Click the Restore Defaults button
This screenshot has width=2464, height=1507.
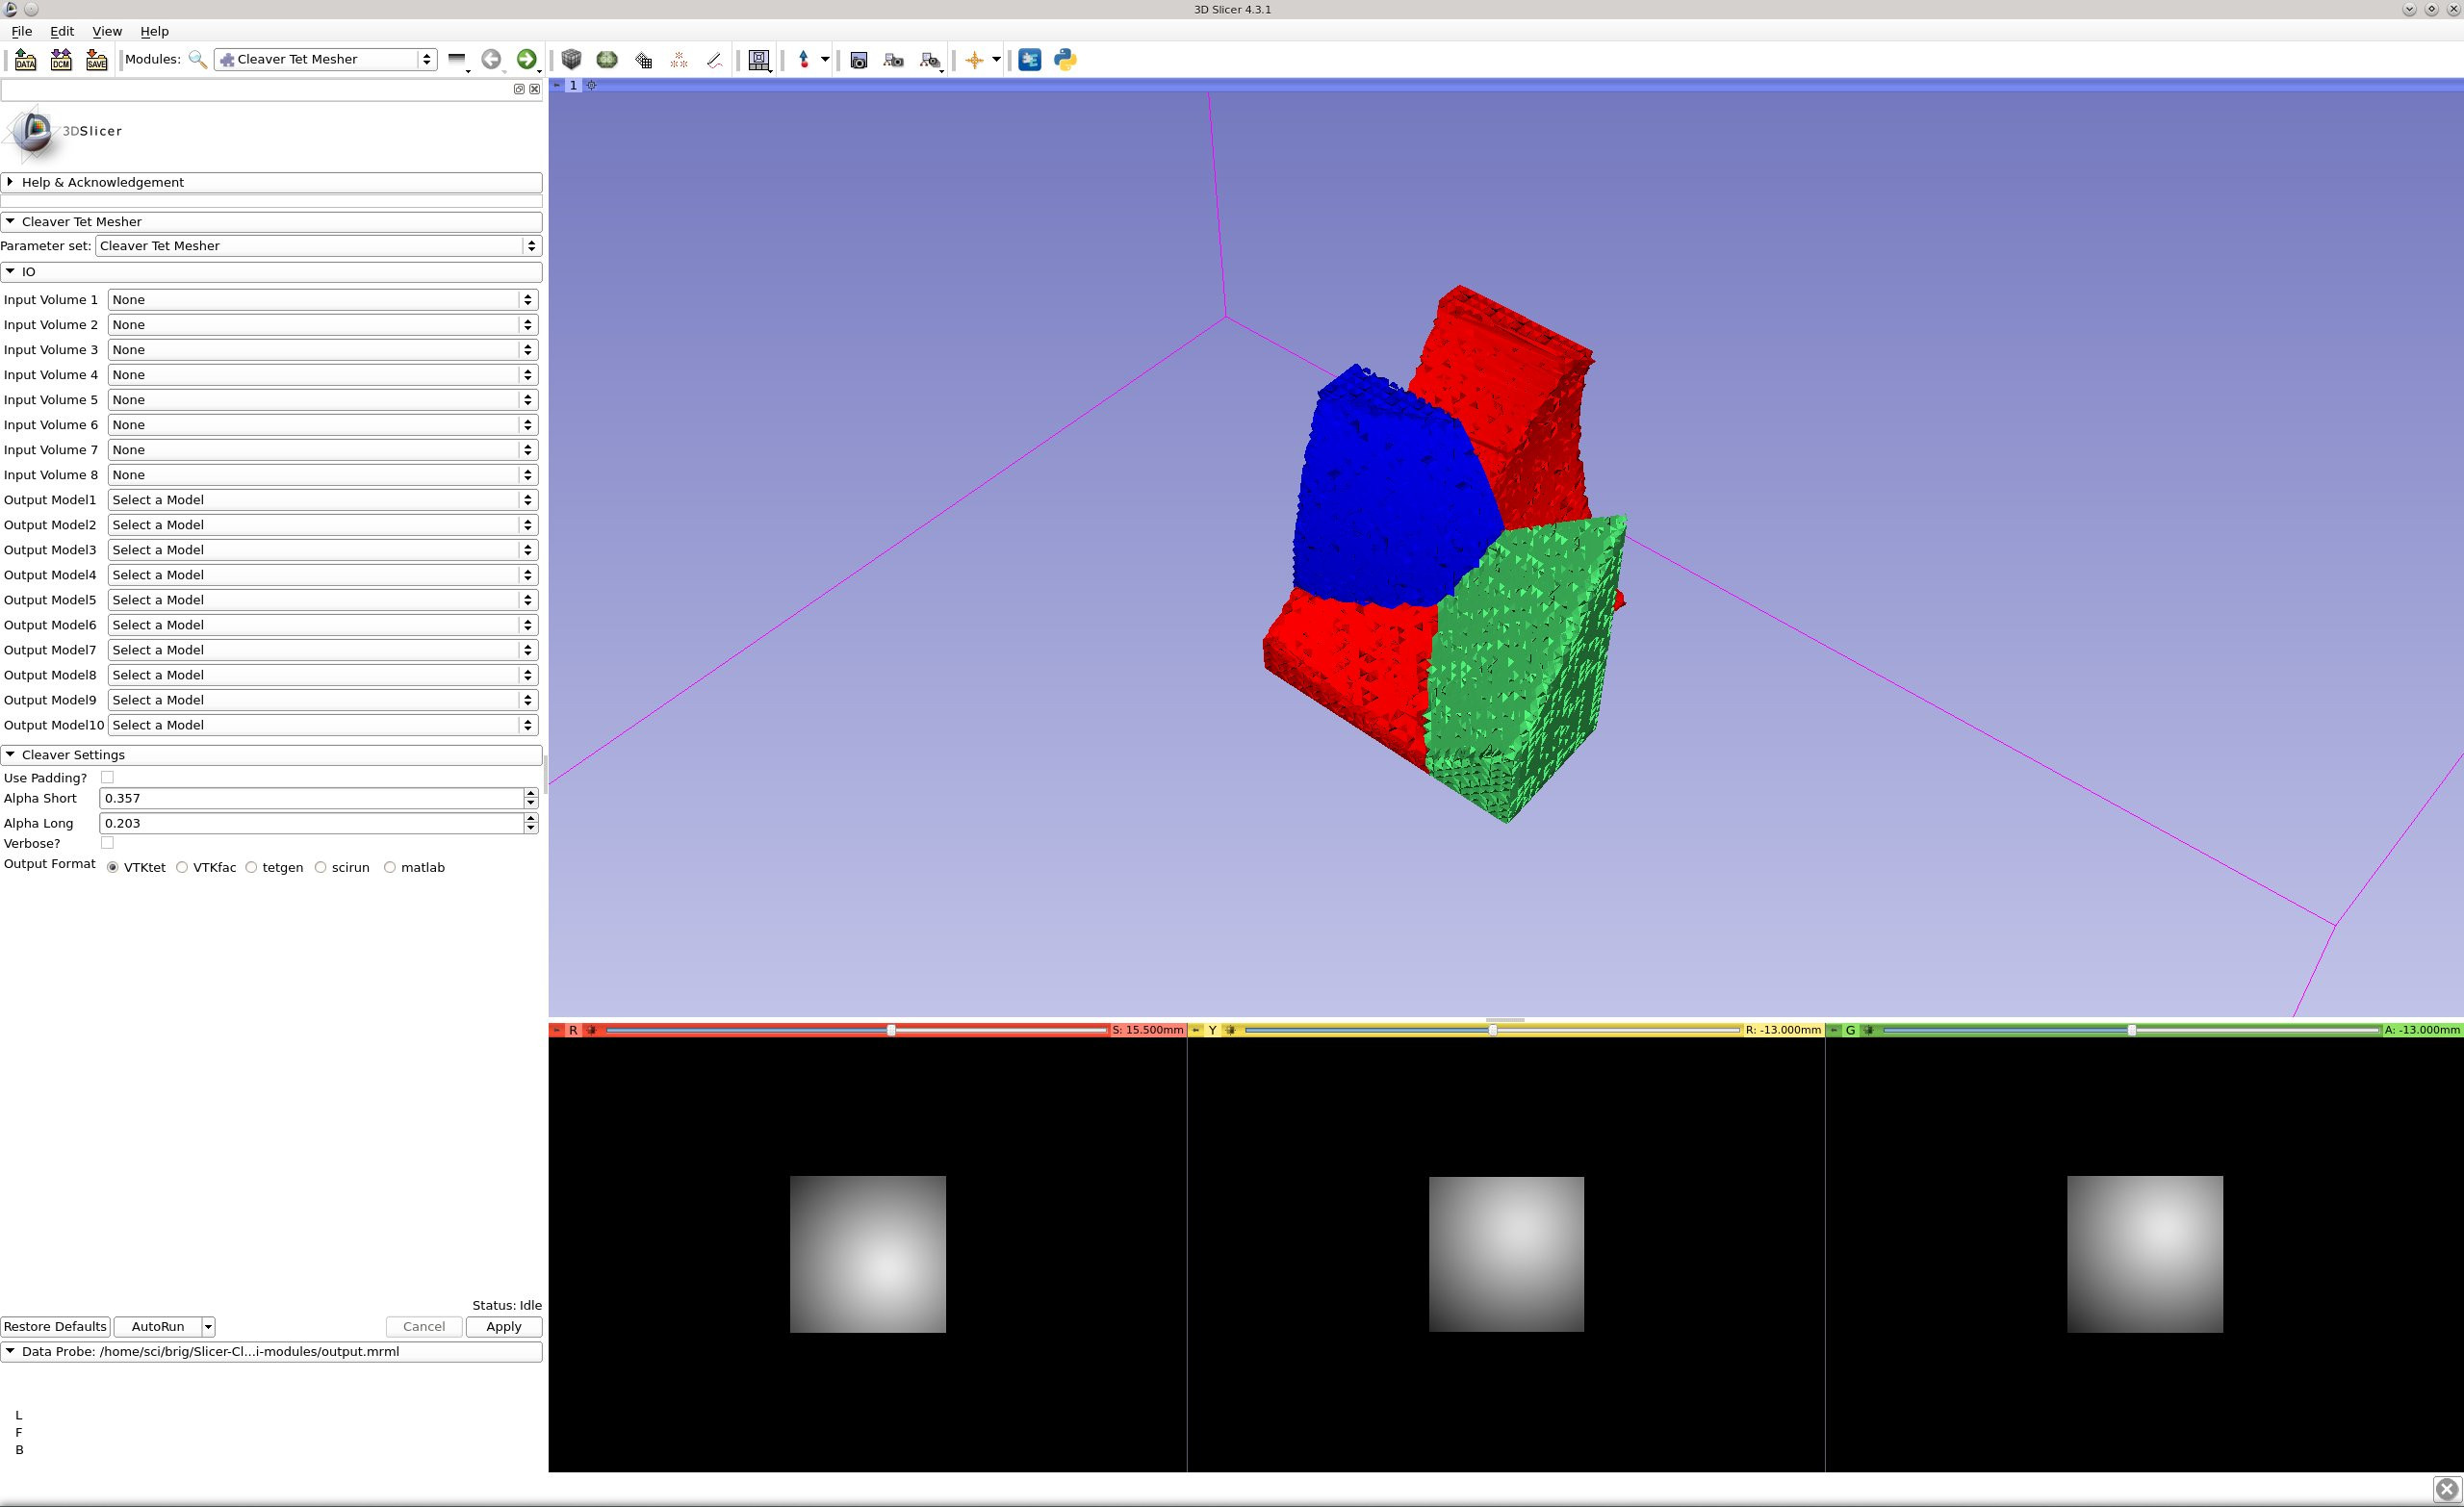[x=55, y=1327]
